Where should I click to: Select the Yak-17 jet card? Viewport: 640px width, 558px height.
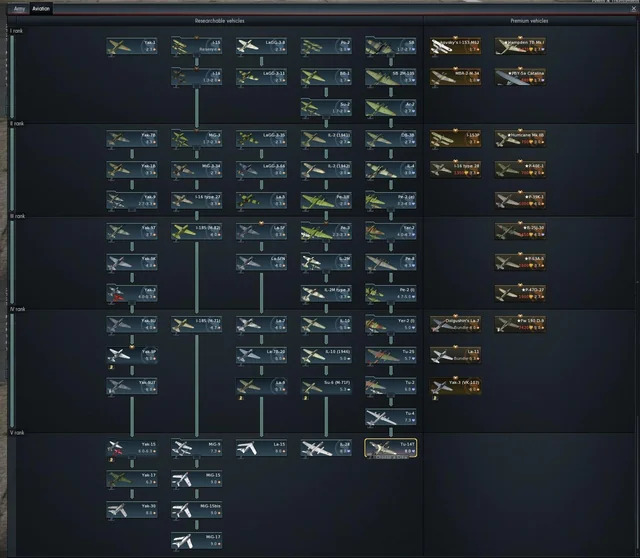click(132, 480)
